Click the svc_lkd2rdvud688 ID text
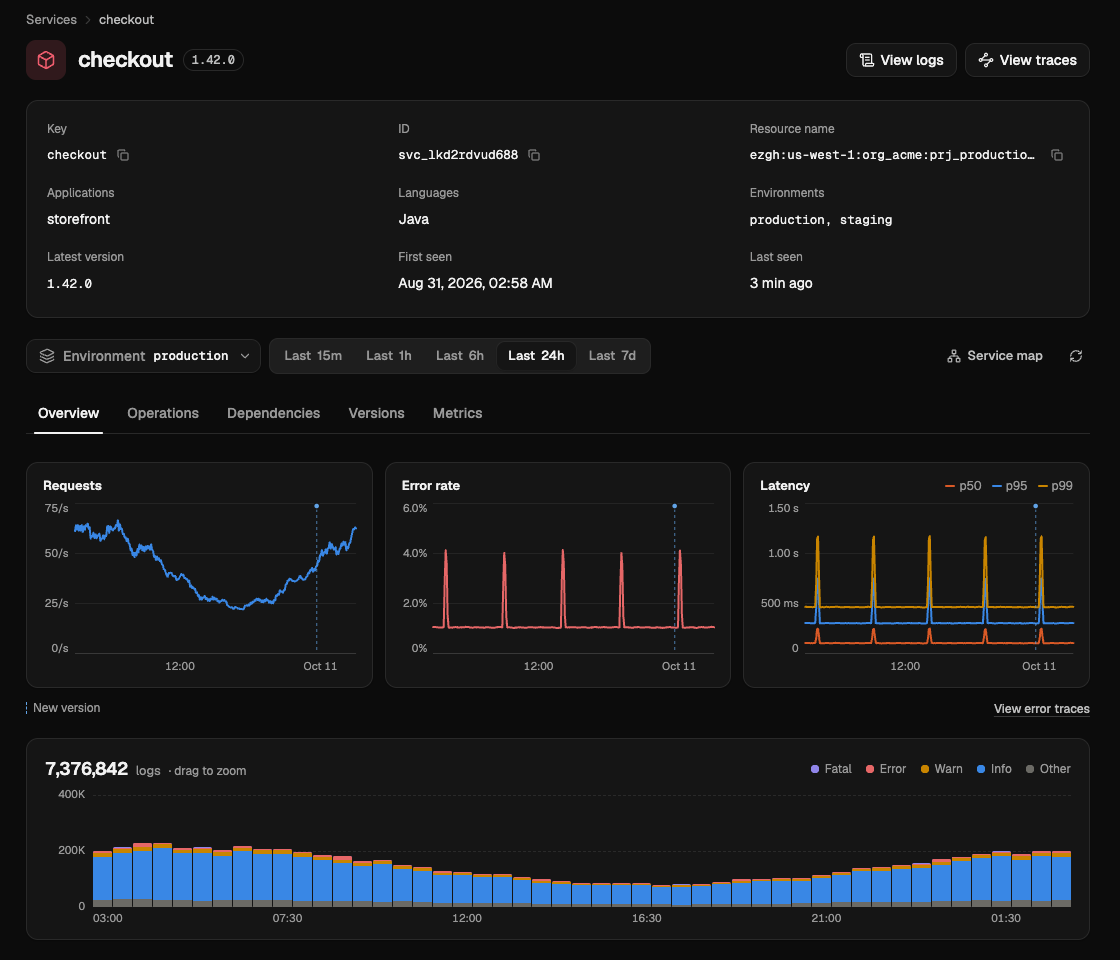The image size is (1120, 960). coord(458,155)
